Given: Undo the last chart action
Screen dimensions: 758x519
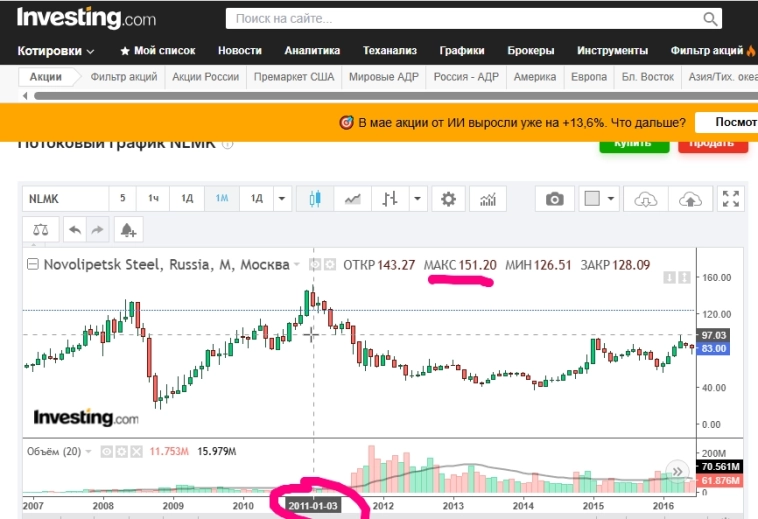Looking at the screenshot, I should [x=74, y=230].
